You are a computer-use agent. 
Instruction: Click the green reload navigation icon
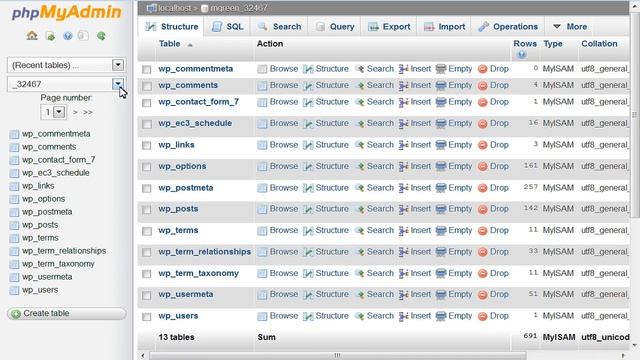(101, 36)
